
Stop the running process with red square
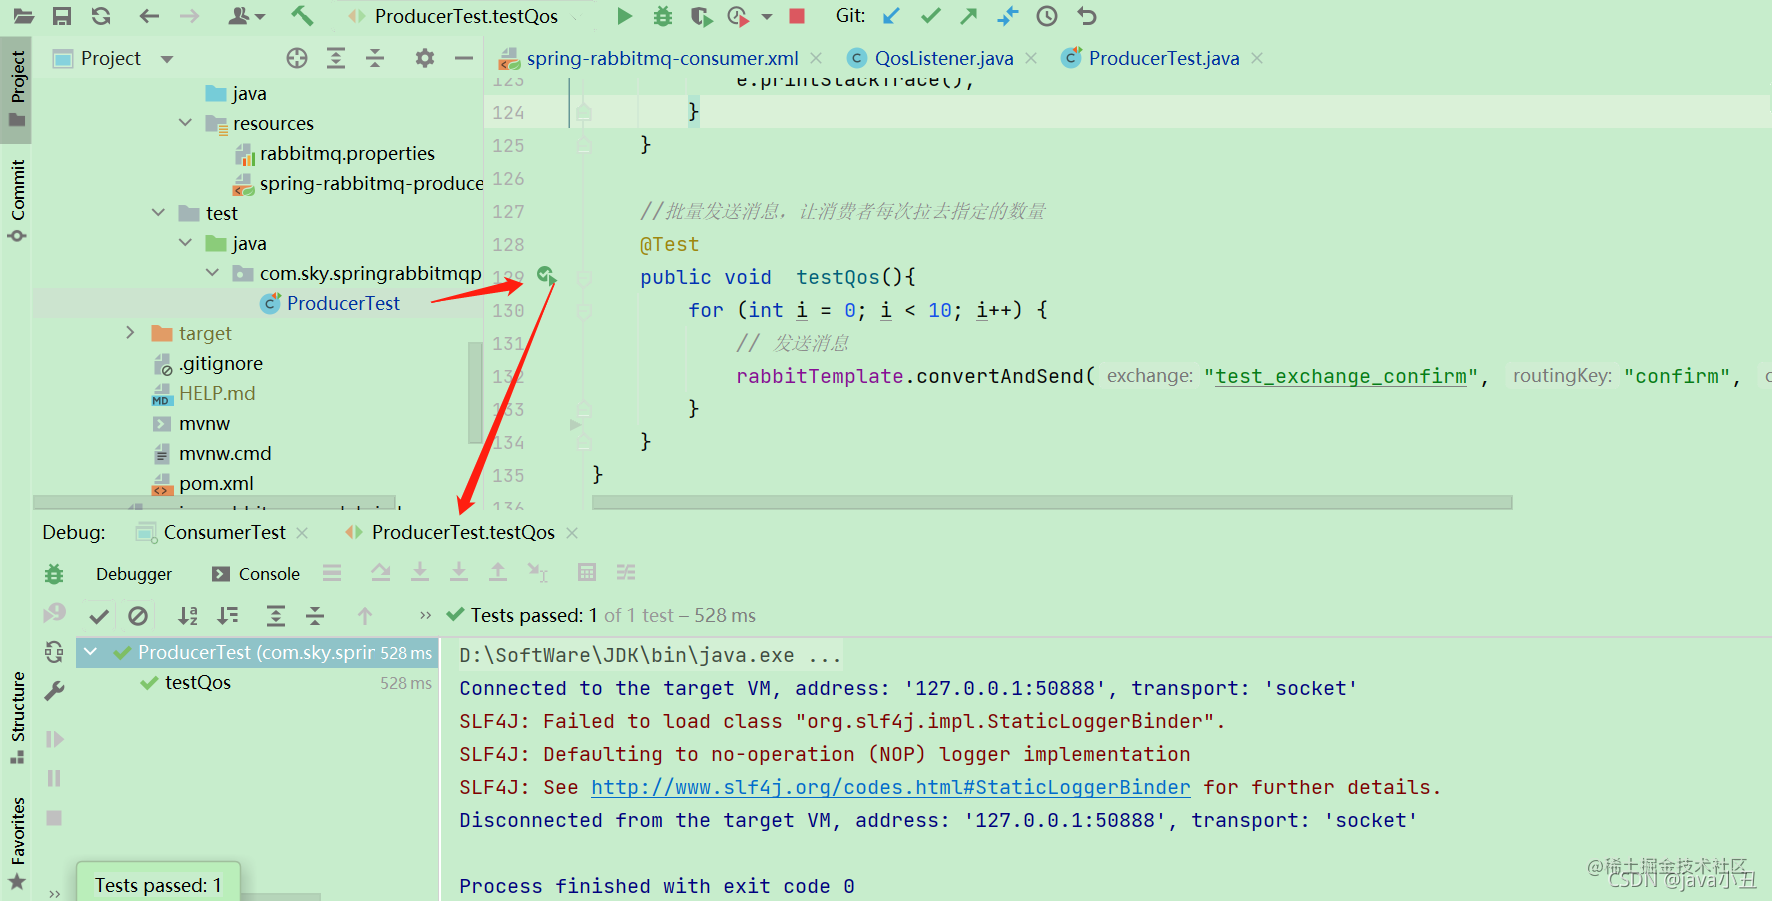coord(797,16)
